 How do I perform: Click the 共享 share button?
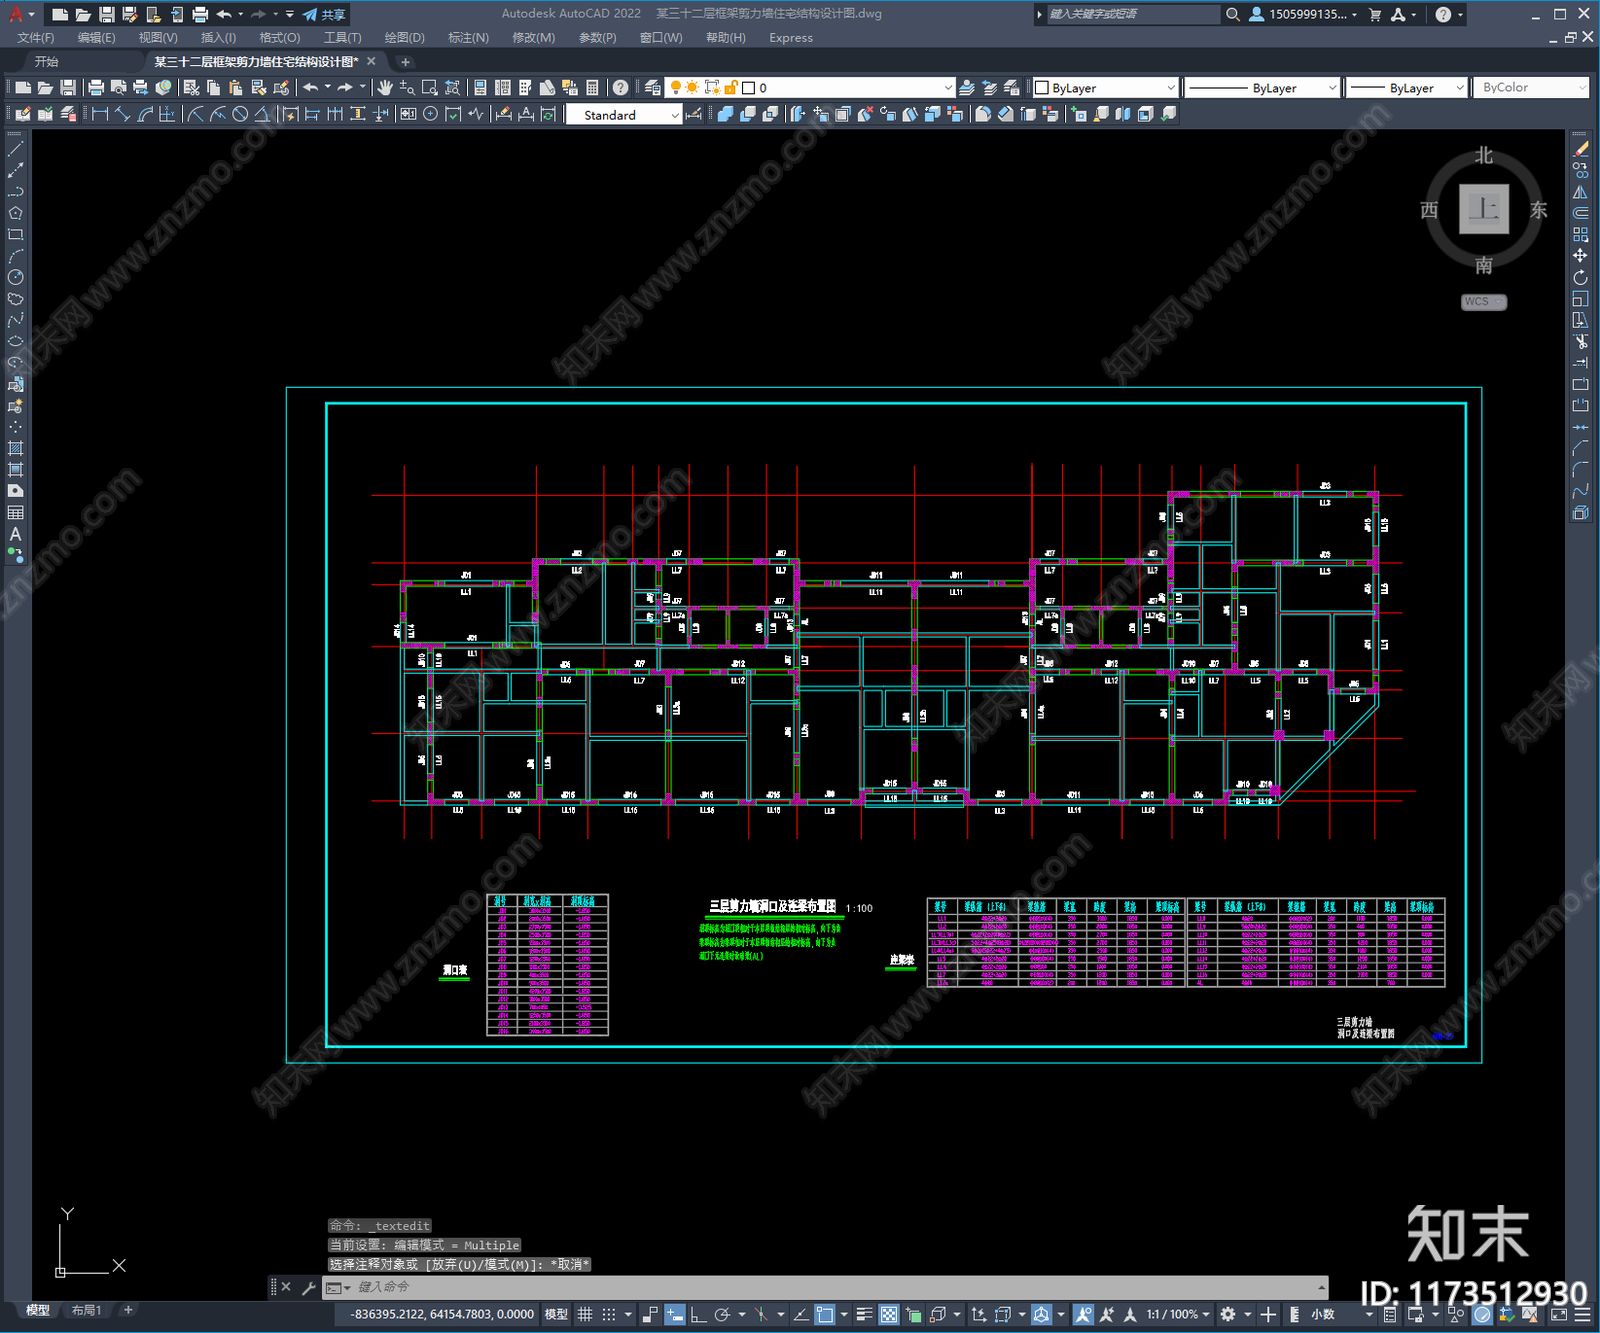coord(324,14)
